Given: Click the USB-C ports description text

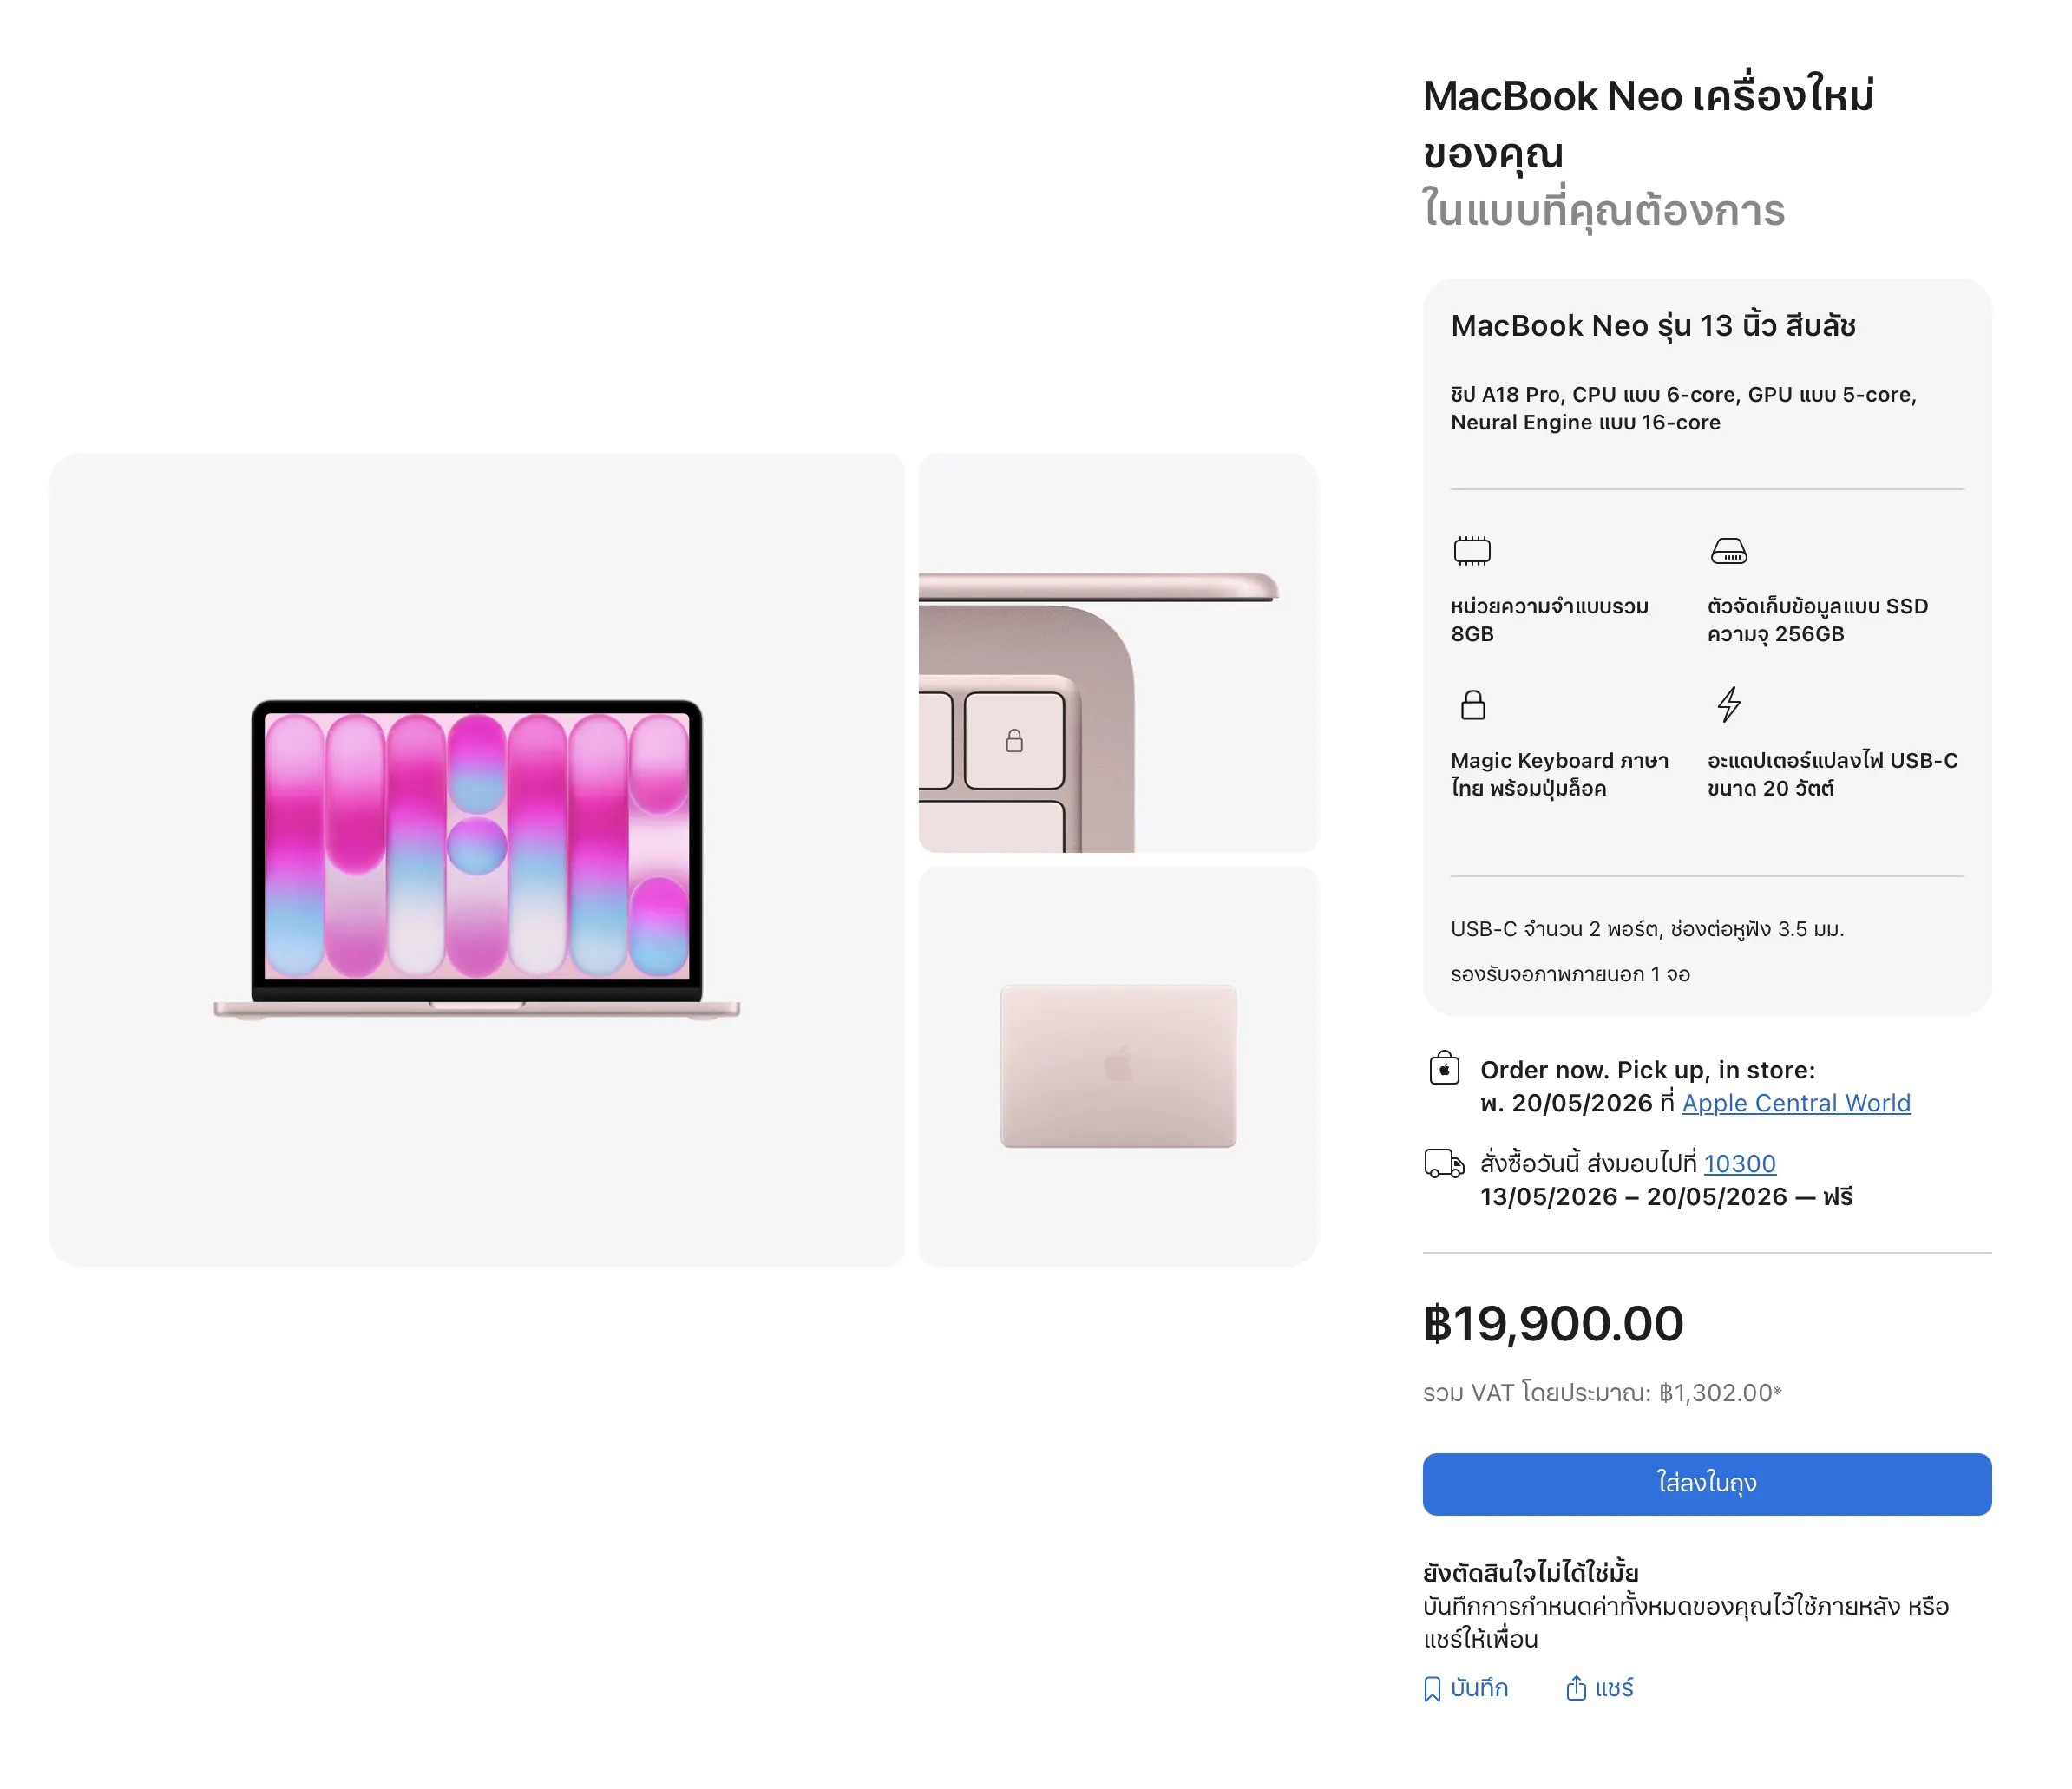Looking at the screenshot, I should [1647, 929].
